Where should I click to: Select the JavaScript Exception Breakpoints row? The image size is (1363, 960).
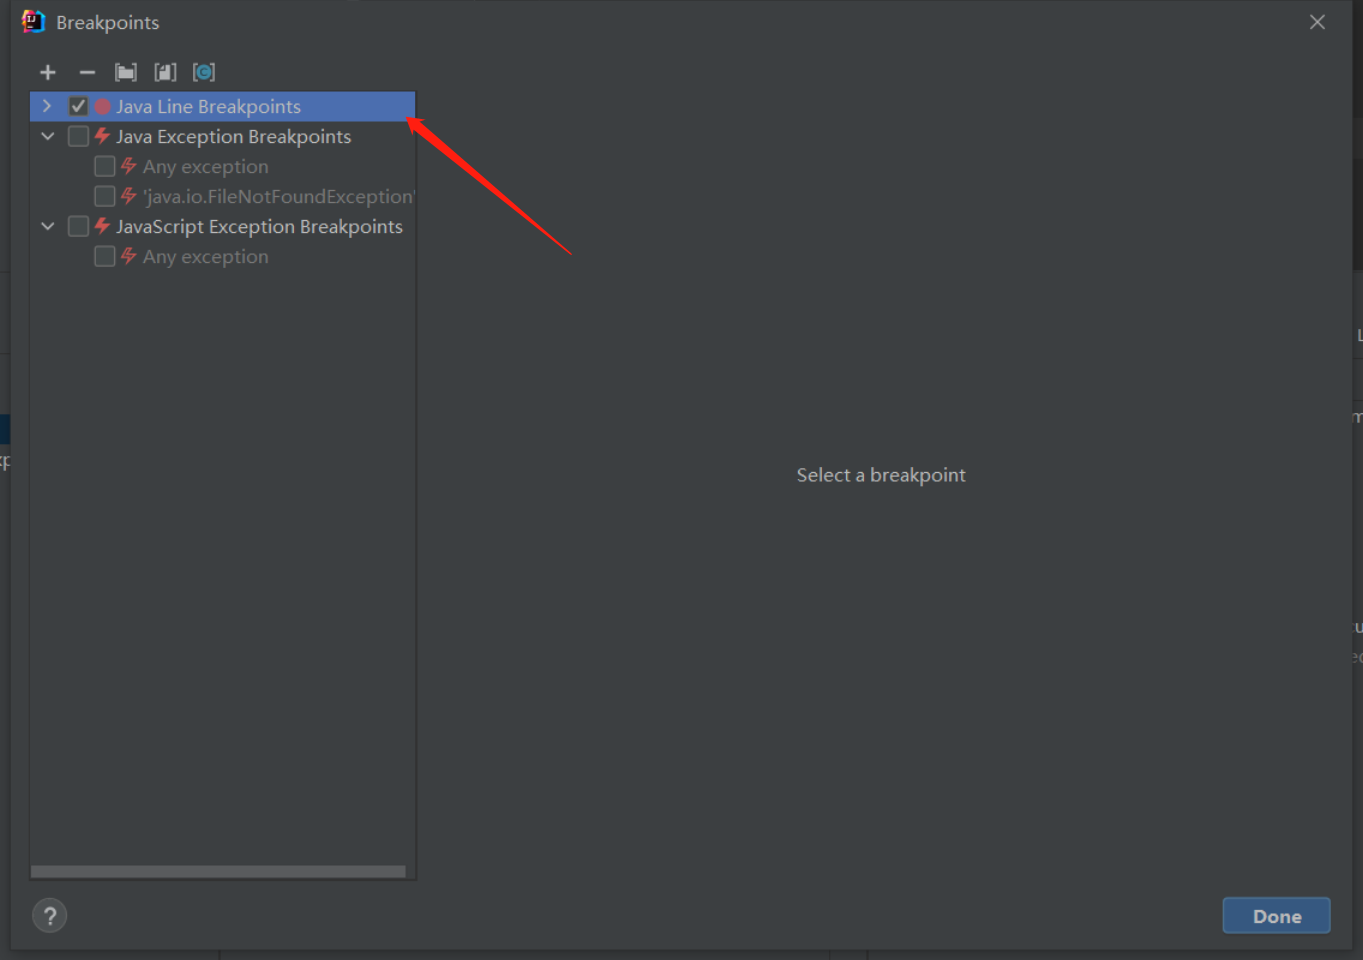223,226
